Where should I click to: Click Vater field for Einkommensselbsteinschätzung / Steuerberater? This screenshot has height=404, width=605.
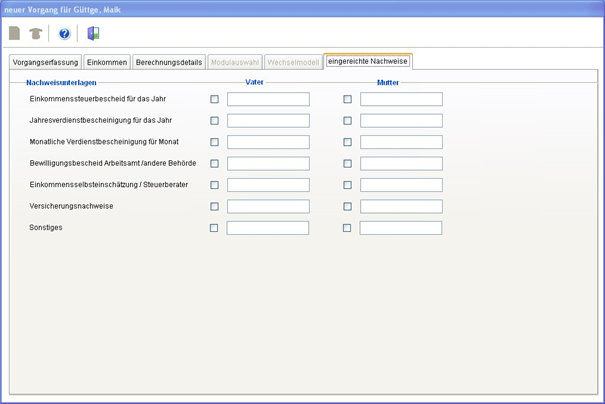click(268, 185)
